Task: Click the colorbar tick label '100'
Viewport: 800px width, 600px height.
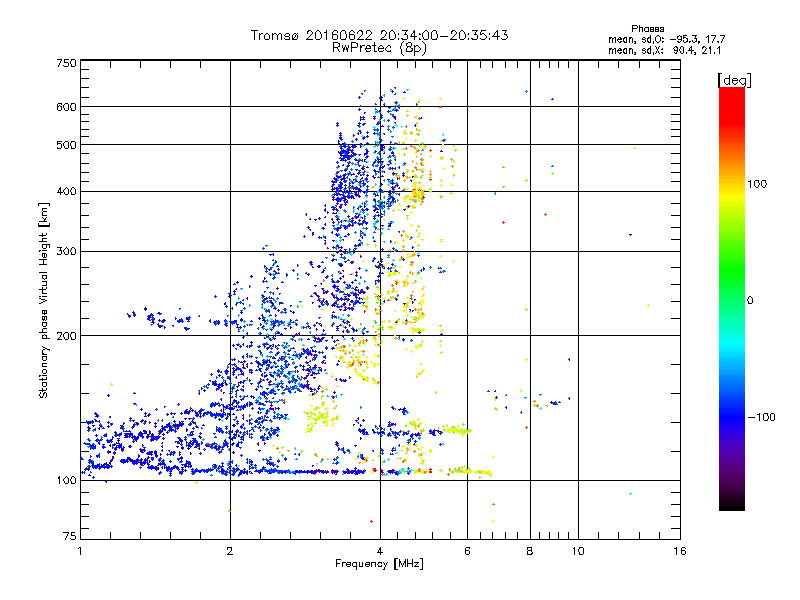Action: pyautogui.click(x=757, y=184)
